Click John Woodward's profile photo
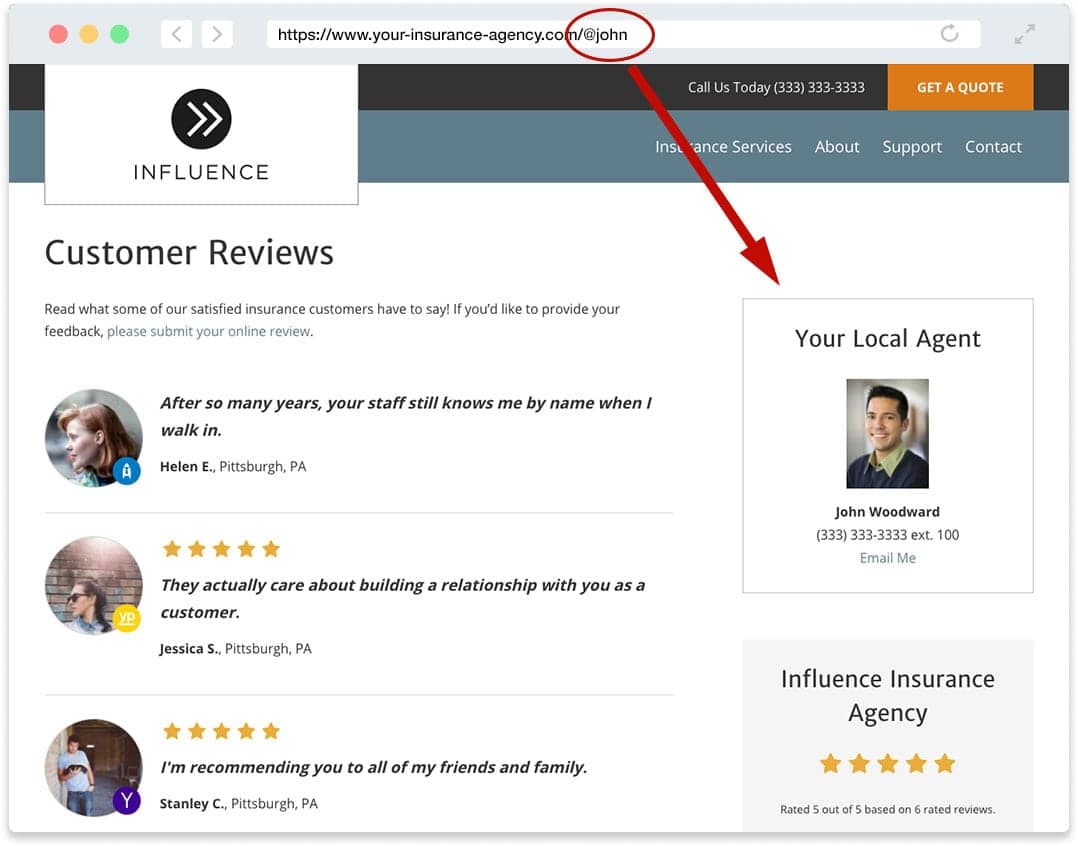This screenshot has width=1078, height=846. (x=887, y=432)
